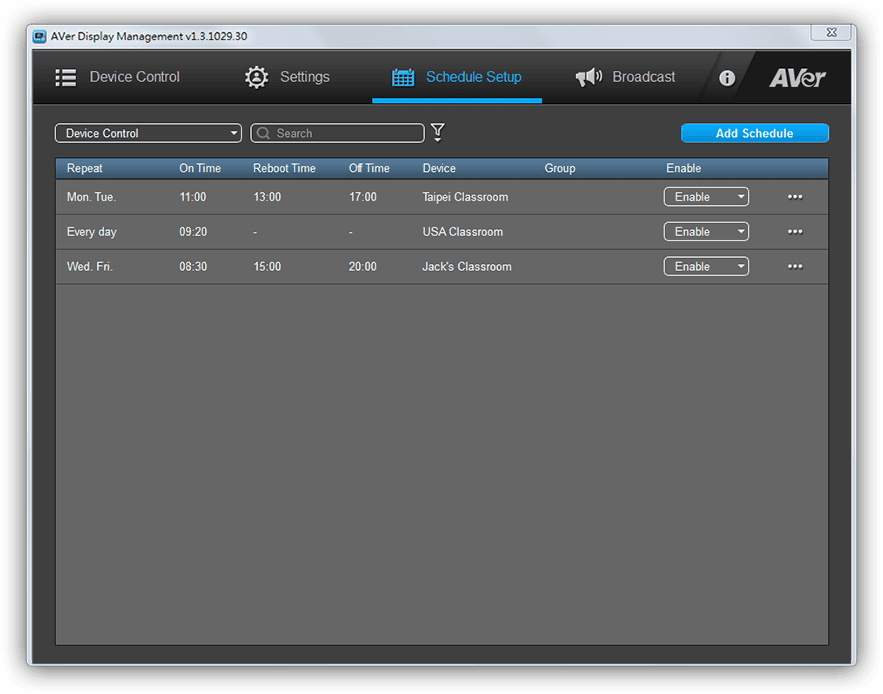Click the Jack's Classroom device cell
This screenshot has height=694, width=883.
[467, 267]
